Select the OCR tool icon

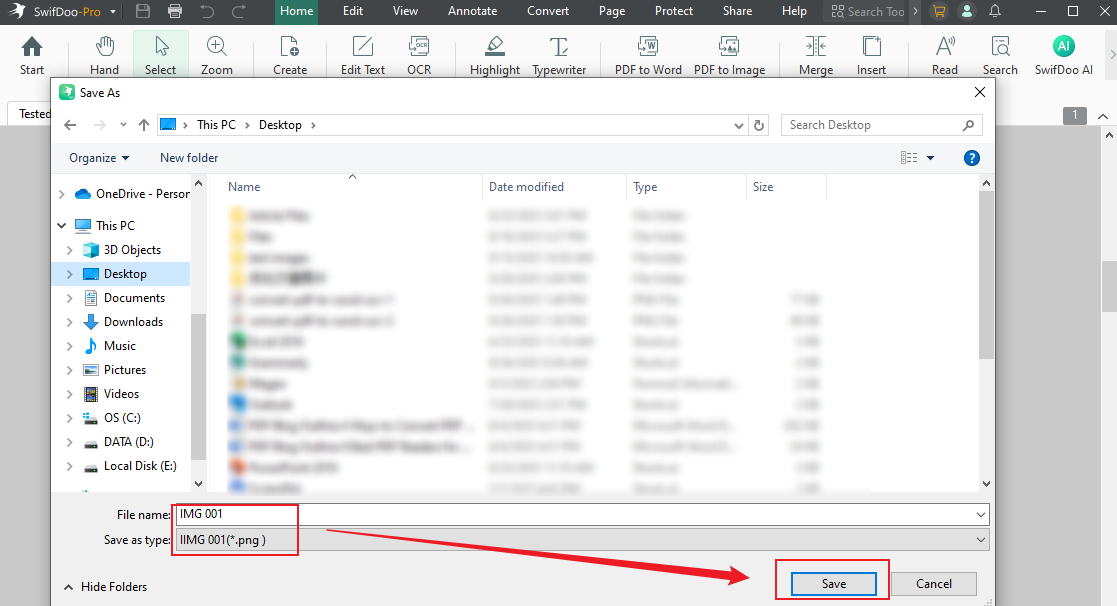[x=419, y=47]
